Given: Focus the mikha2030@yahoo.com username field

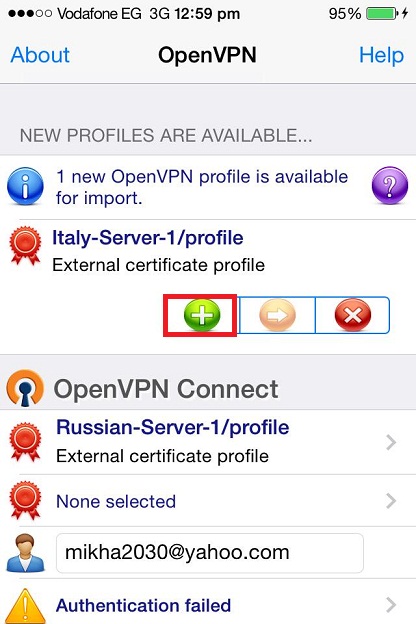Looking at the screenshot, I should [x=210, y=553].
